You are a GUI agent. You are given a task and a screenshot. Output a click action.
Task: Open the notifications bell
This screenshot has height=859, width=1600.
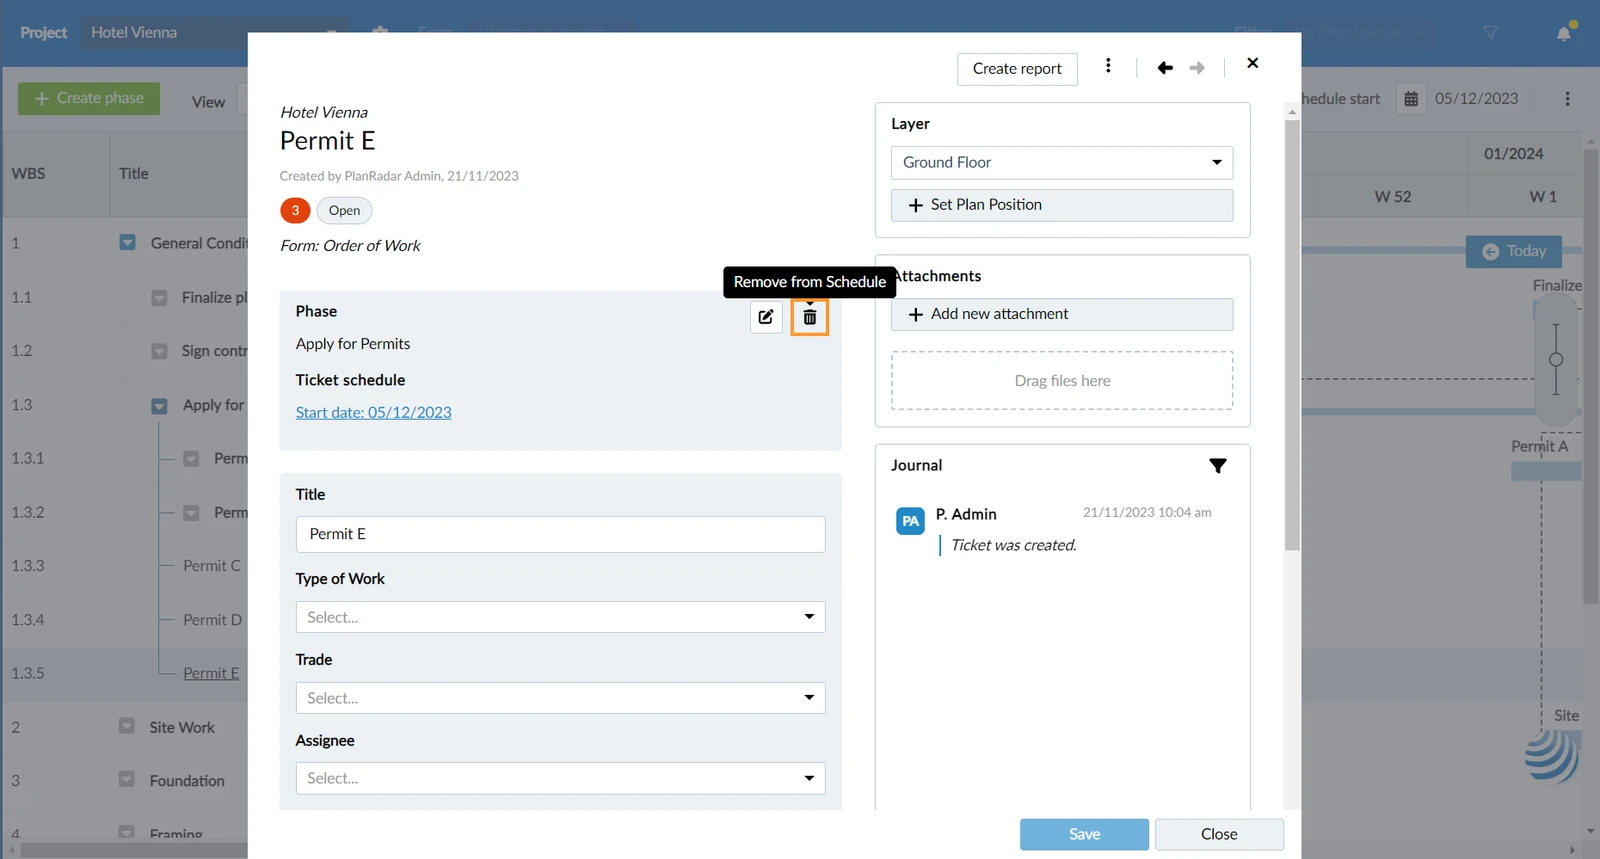(x=1564, y=33)
